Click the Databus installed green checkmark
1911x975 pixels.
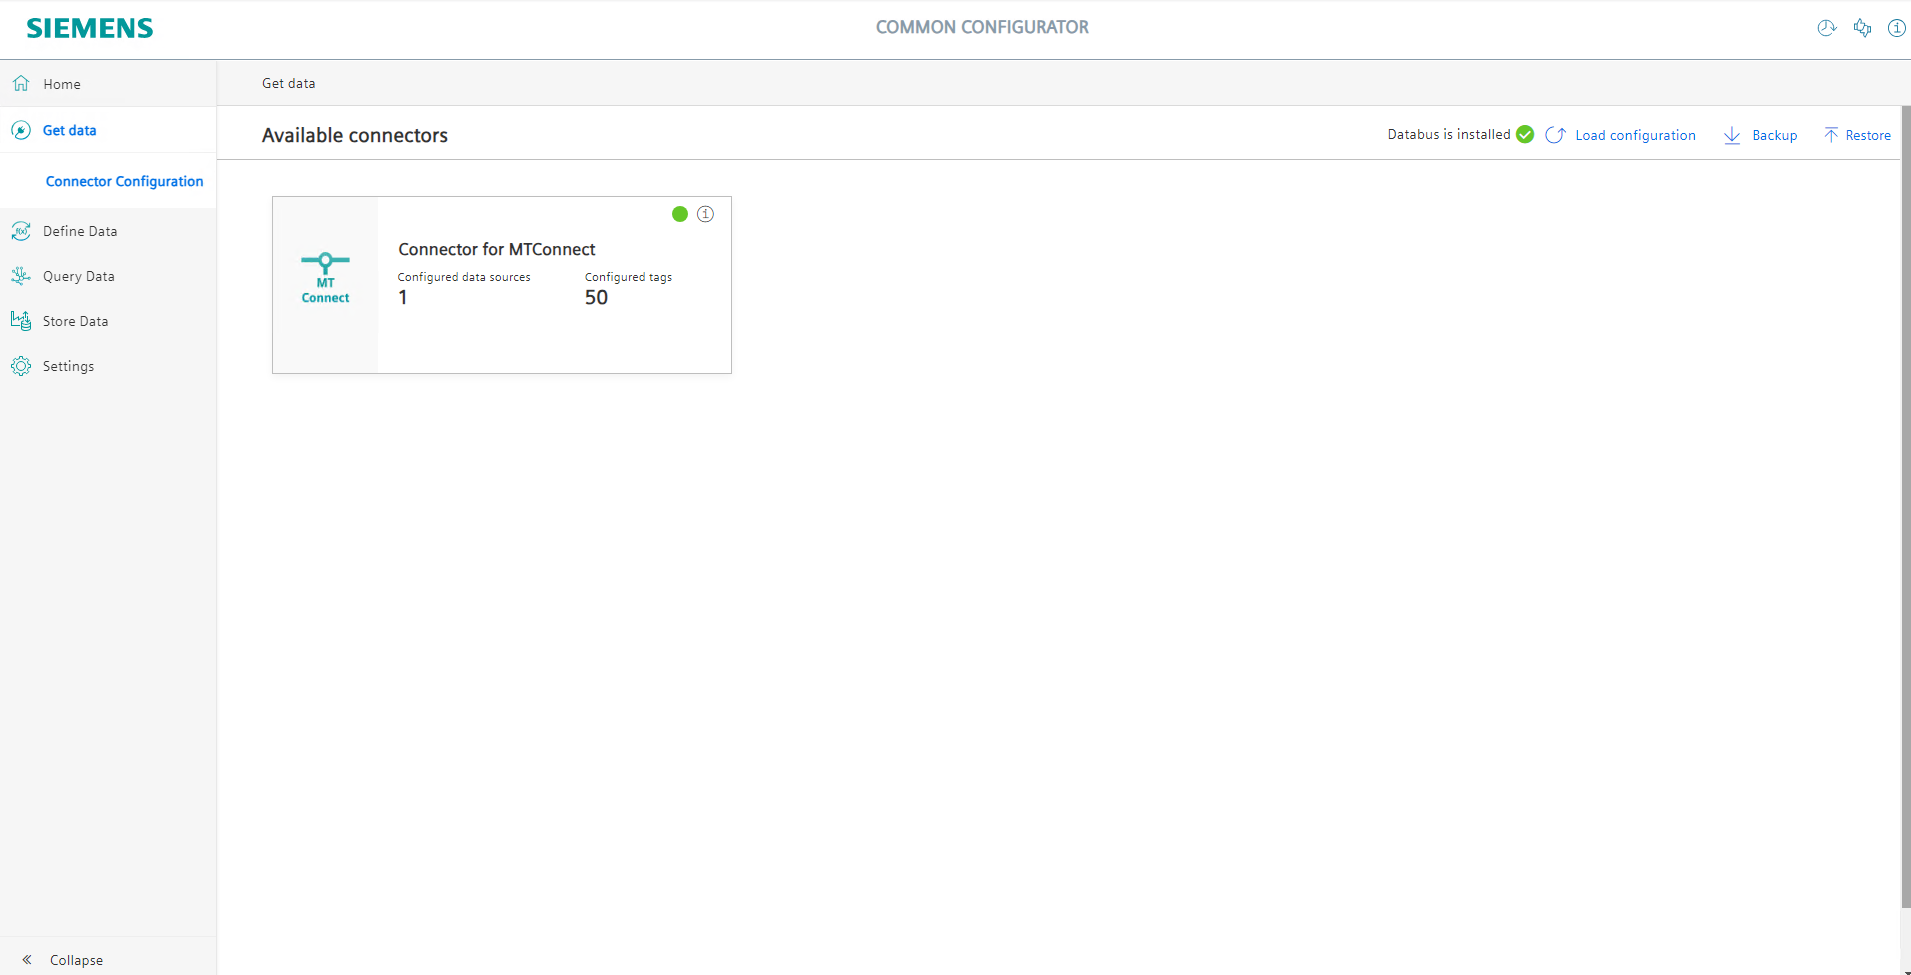1525,134
